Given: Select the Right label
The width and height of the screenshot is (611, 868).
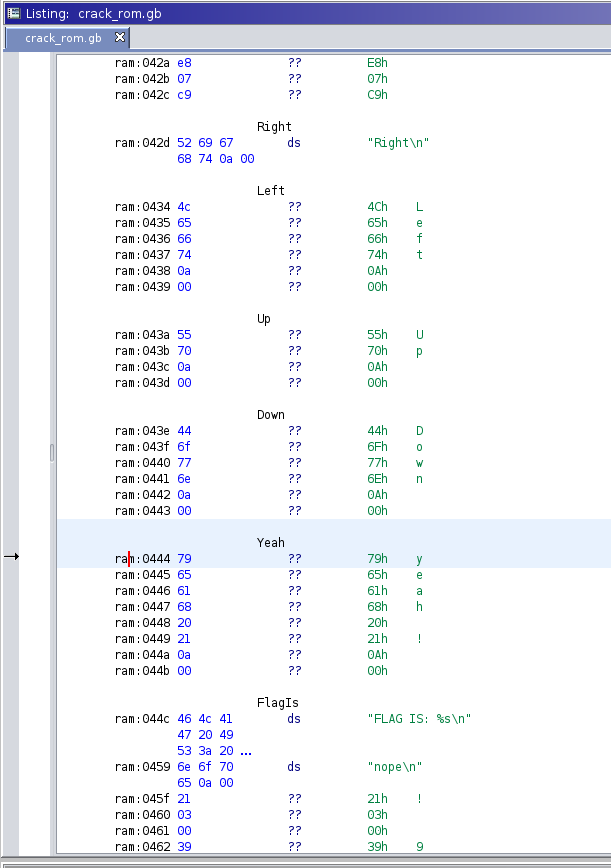Looking at the screenshot, I should click(274, 127).
